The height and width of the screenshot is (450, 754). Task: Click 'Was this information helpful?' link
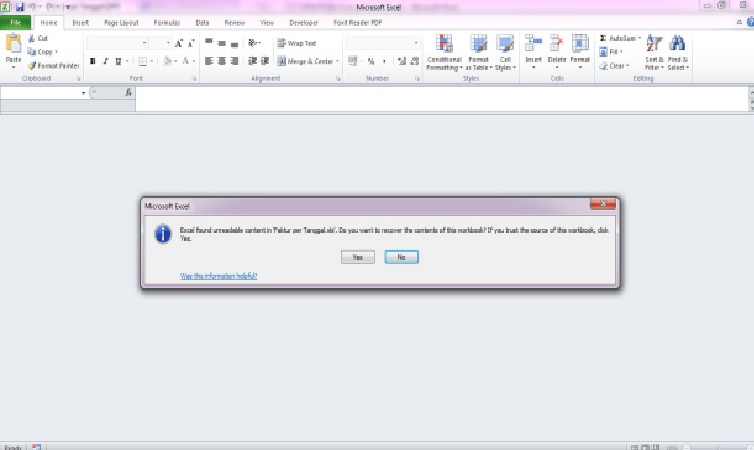[x=218, y=275]
